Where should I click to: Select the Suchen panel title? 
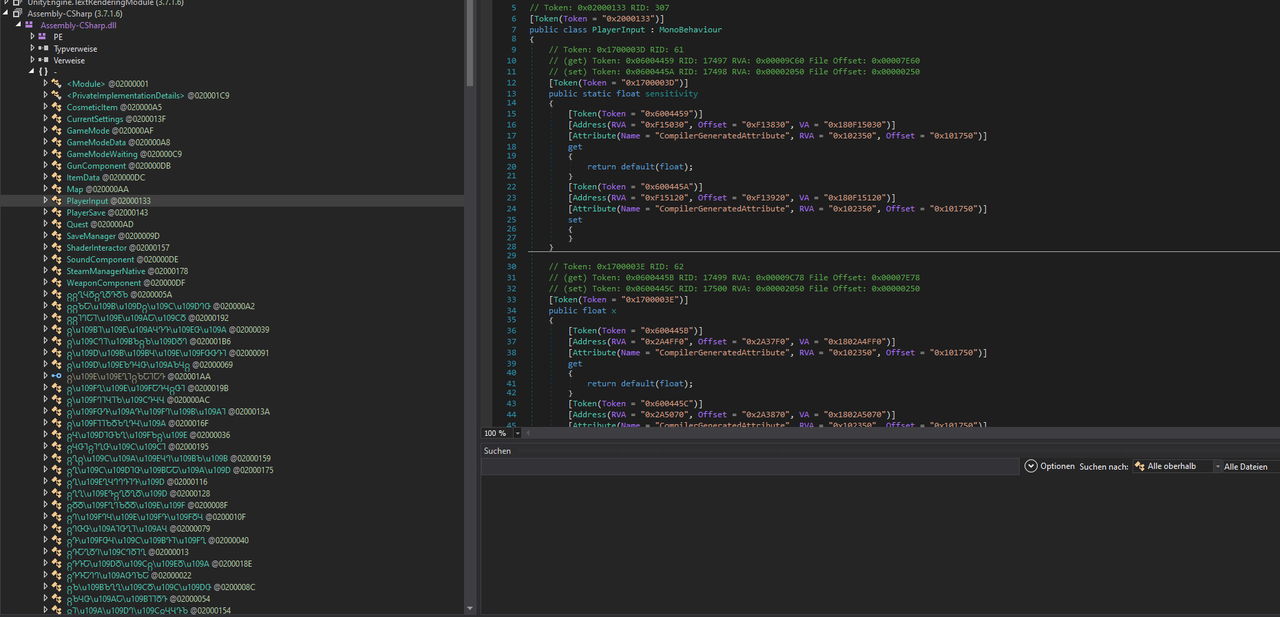tap(497, 451)
